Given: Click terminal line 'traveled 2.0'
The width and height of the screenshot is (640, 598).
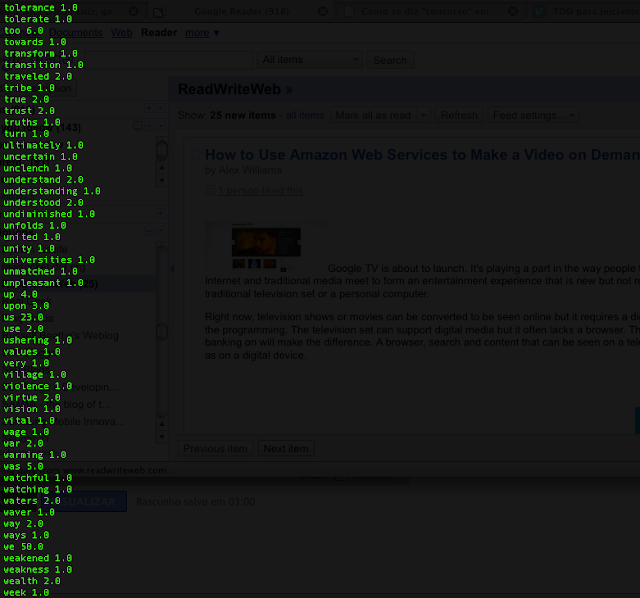Looking at the screenshot, I should tap(38, 76).
